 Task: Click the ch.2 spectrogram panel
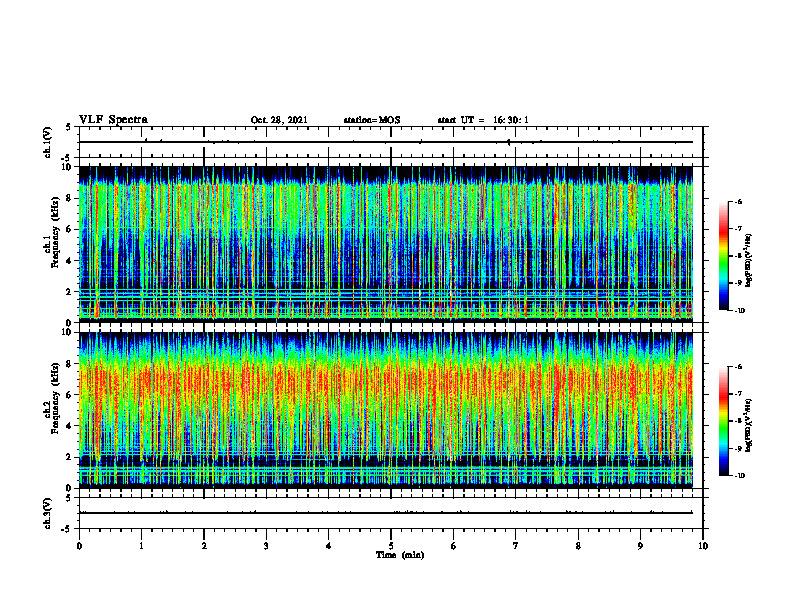coord(386,410)
